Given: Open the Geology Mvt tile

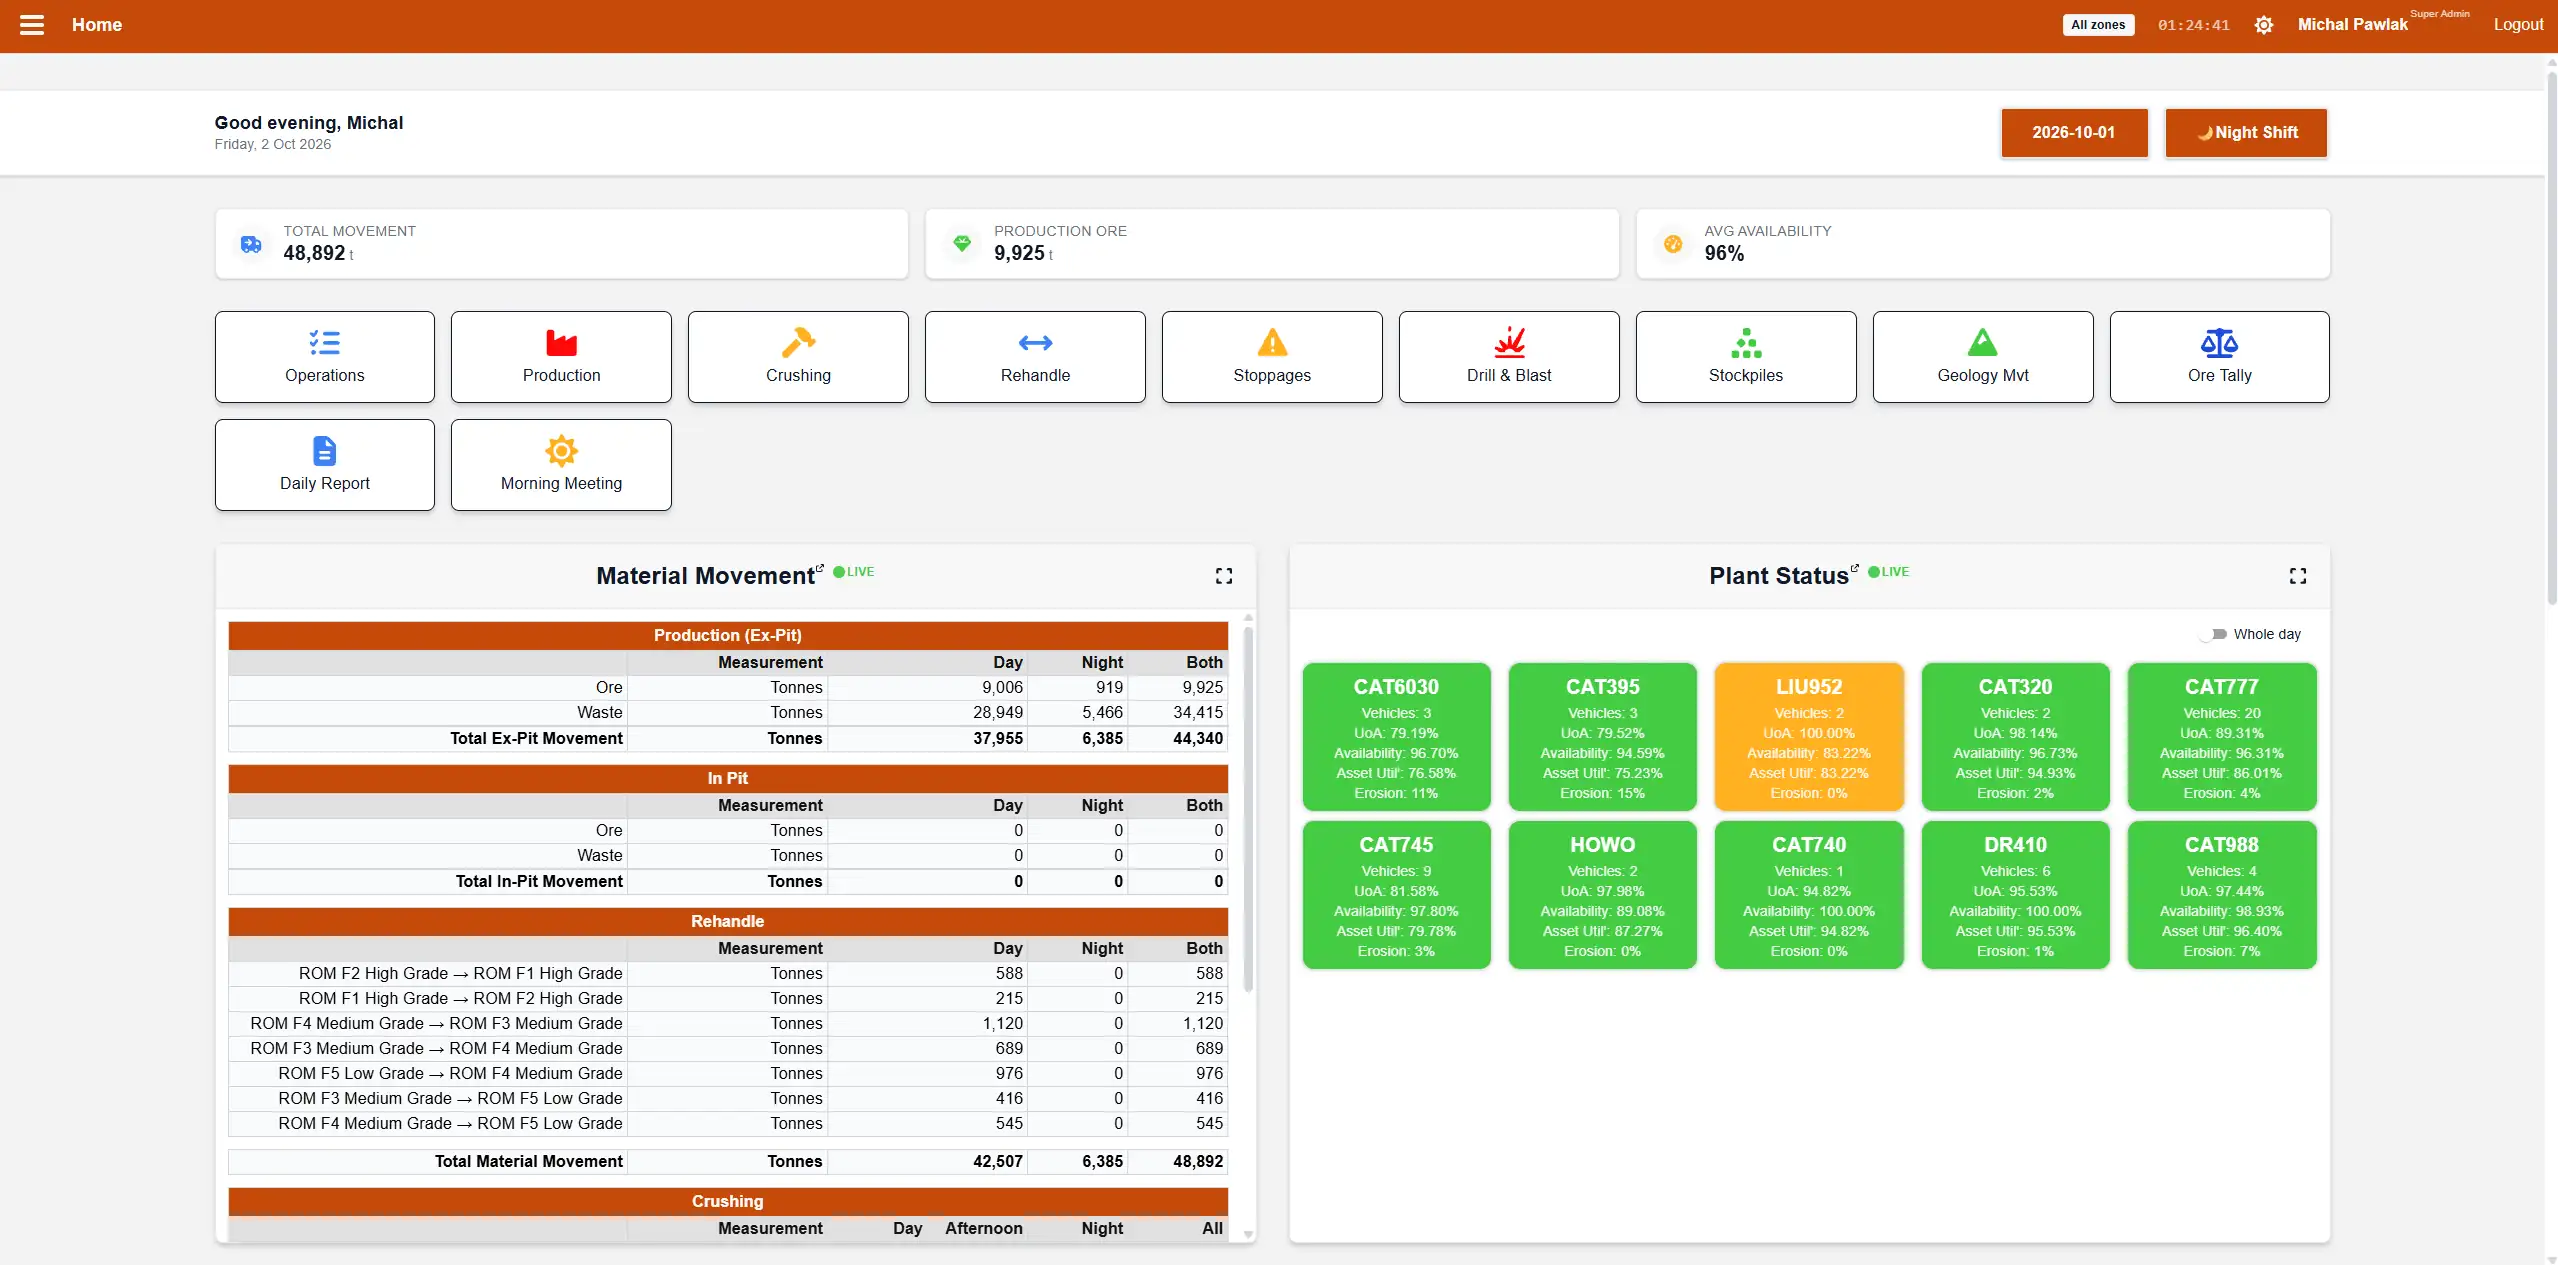Looking at the screenshot, I should (1983, 357).
